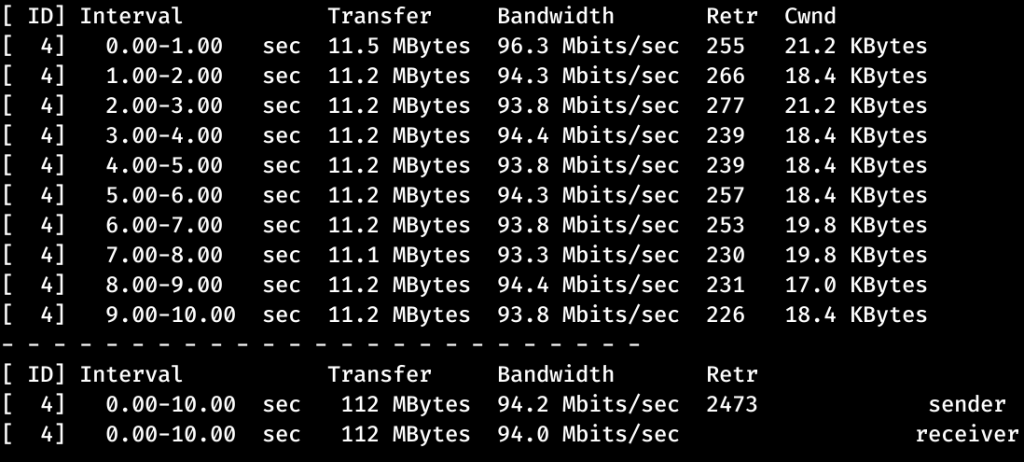Image resolution: width=1024 pixels, height=462 pixels.
Task: Click the 93.3 Mbits/sec bandwidth value
Action: tap(588, 256)
